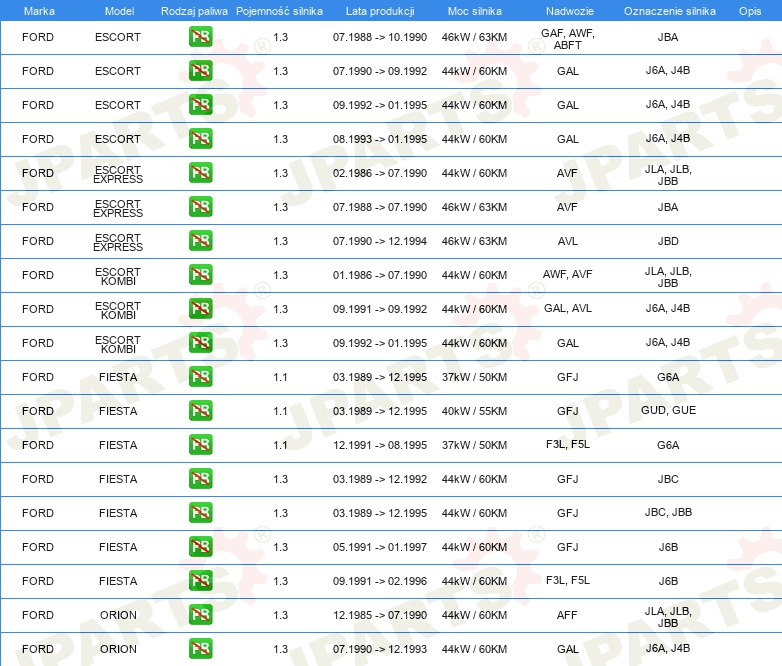
Task: Click the date cell 07.1988 -> 10.1990
Action: tap(380, 37)
